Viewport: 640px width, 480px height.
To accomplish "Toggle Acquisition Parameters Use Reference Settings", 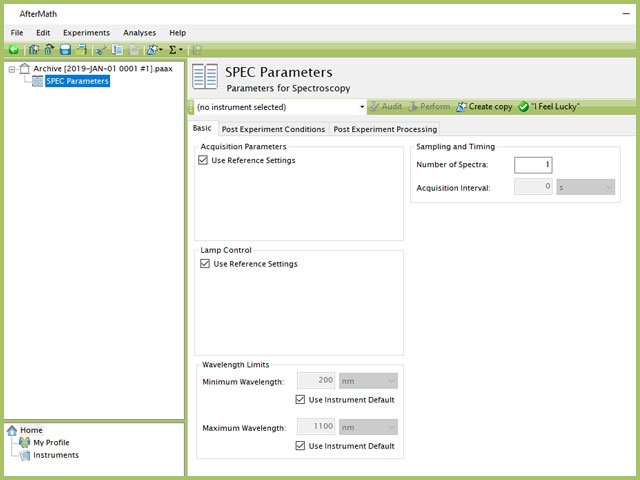I will (203, 160).
